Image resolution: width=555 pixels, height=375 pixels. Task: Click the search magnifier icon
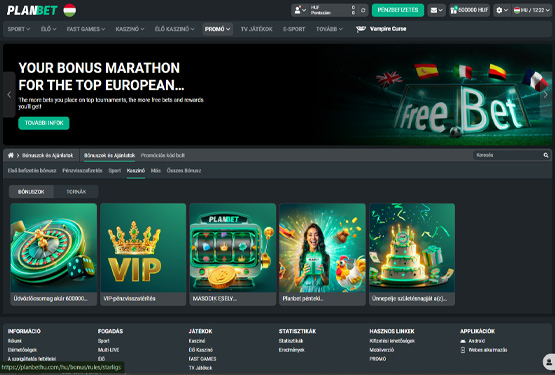pos(546,155)
